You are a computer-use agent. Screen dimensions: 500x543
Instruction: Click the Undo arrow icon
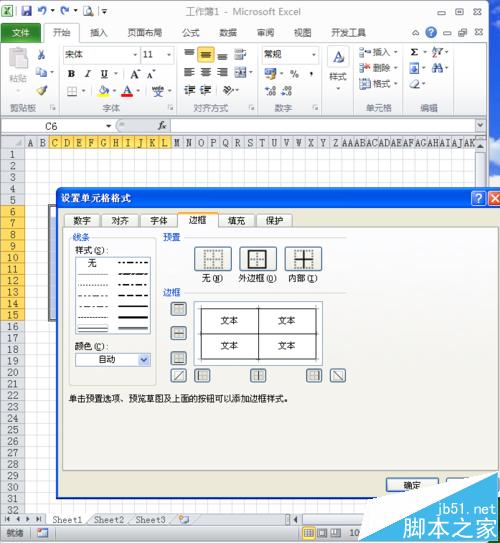pyautogui.click(x=42, y=11)
